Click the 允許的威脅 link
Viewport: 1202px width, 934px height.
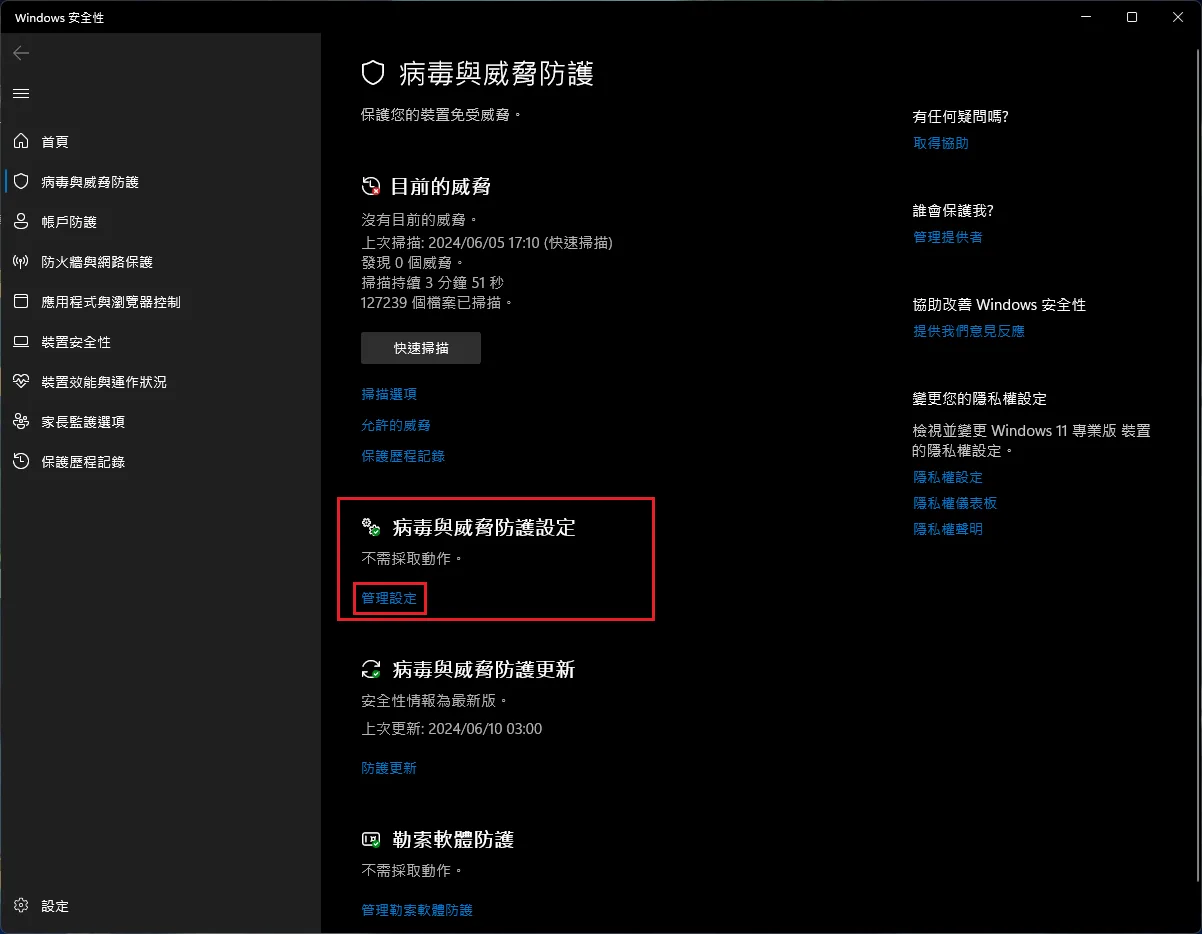click(x=396, y=425)
